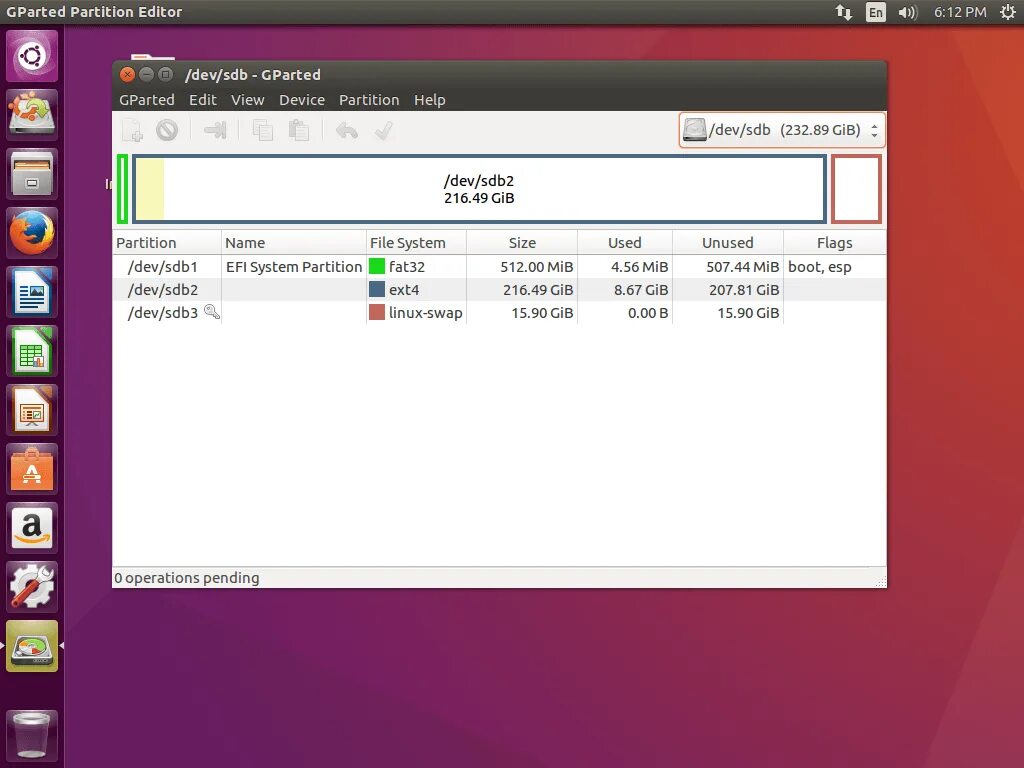Viewport: 1024px width, 768px height.
Task: Open the Help menu
Action: click(430, 100)
